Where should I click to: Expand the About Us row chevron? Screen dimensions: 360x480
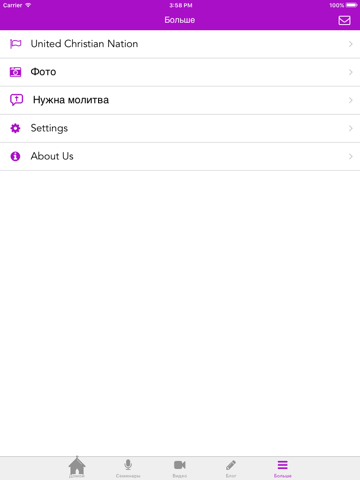click(x=350, y=156)
